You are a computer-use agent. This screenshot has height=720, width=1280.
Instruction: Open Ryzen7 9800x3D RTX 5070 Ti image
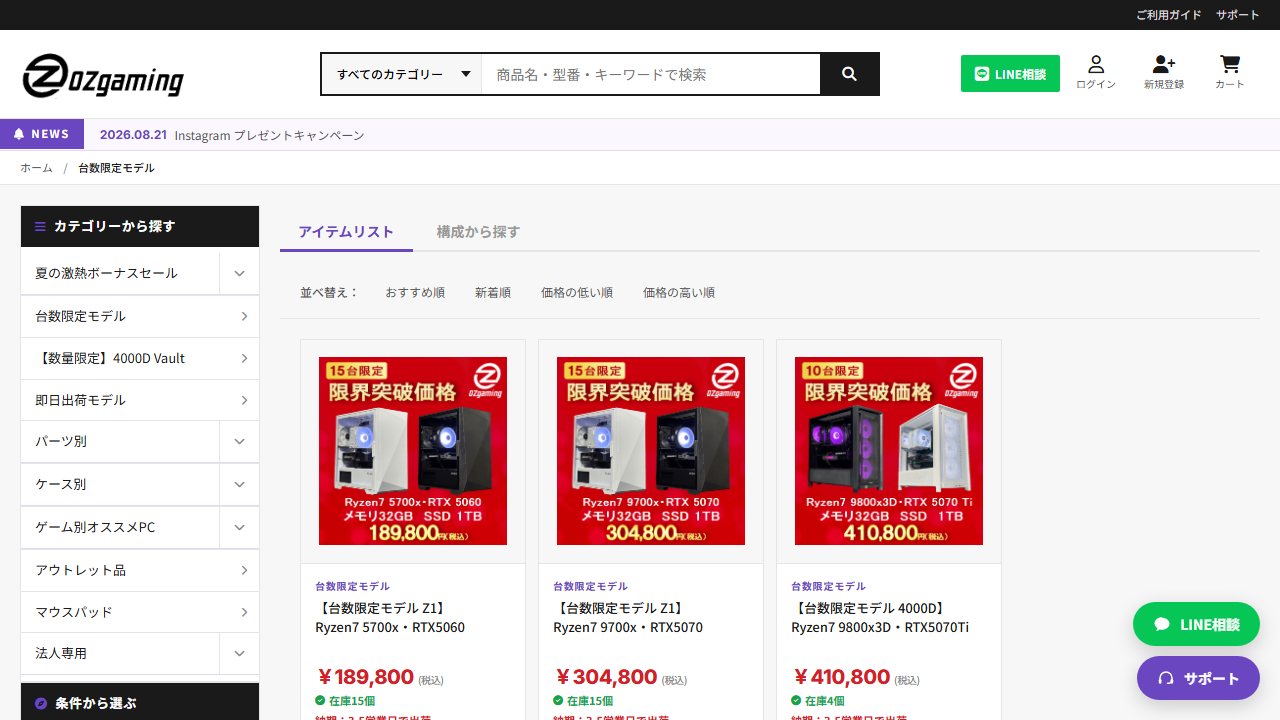tap(889, 451)
